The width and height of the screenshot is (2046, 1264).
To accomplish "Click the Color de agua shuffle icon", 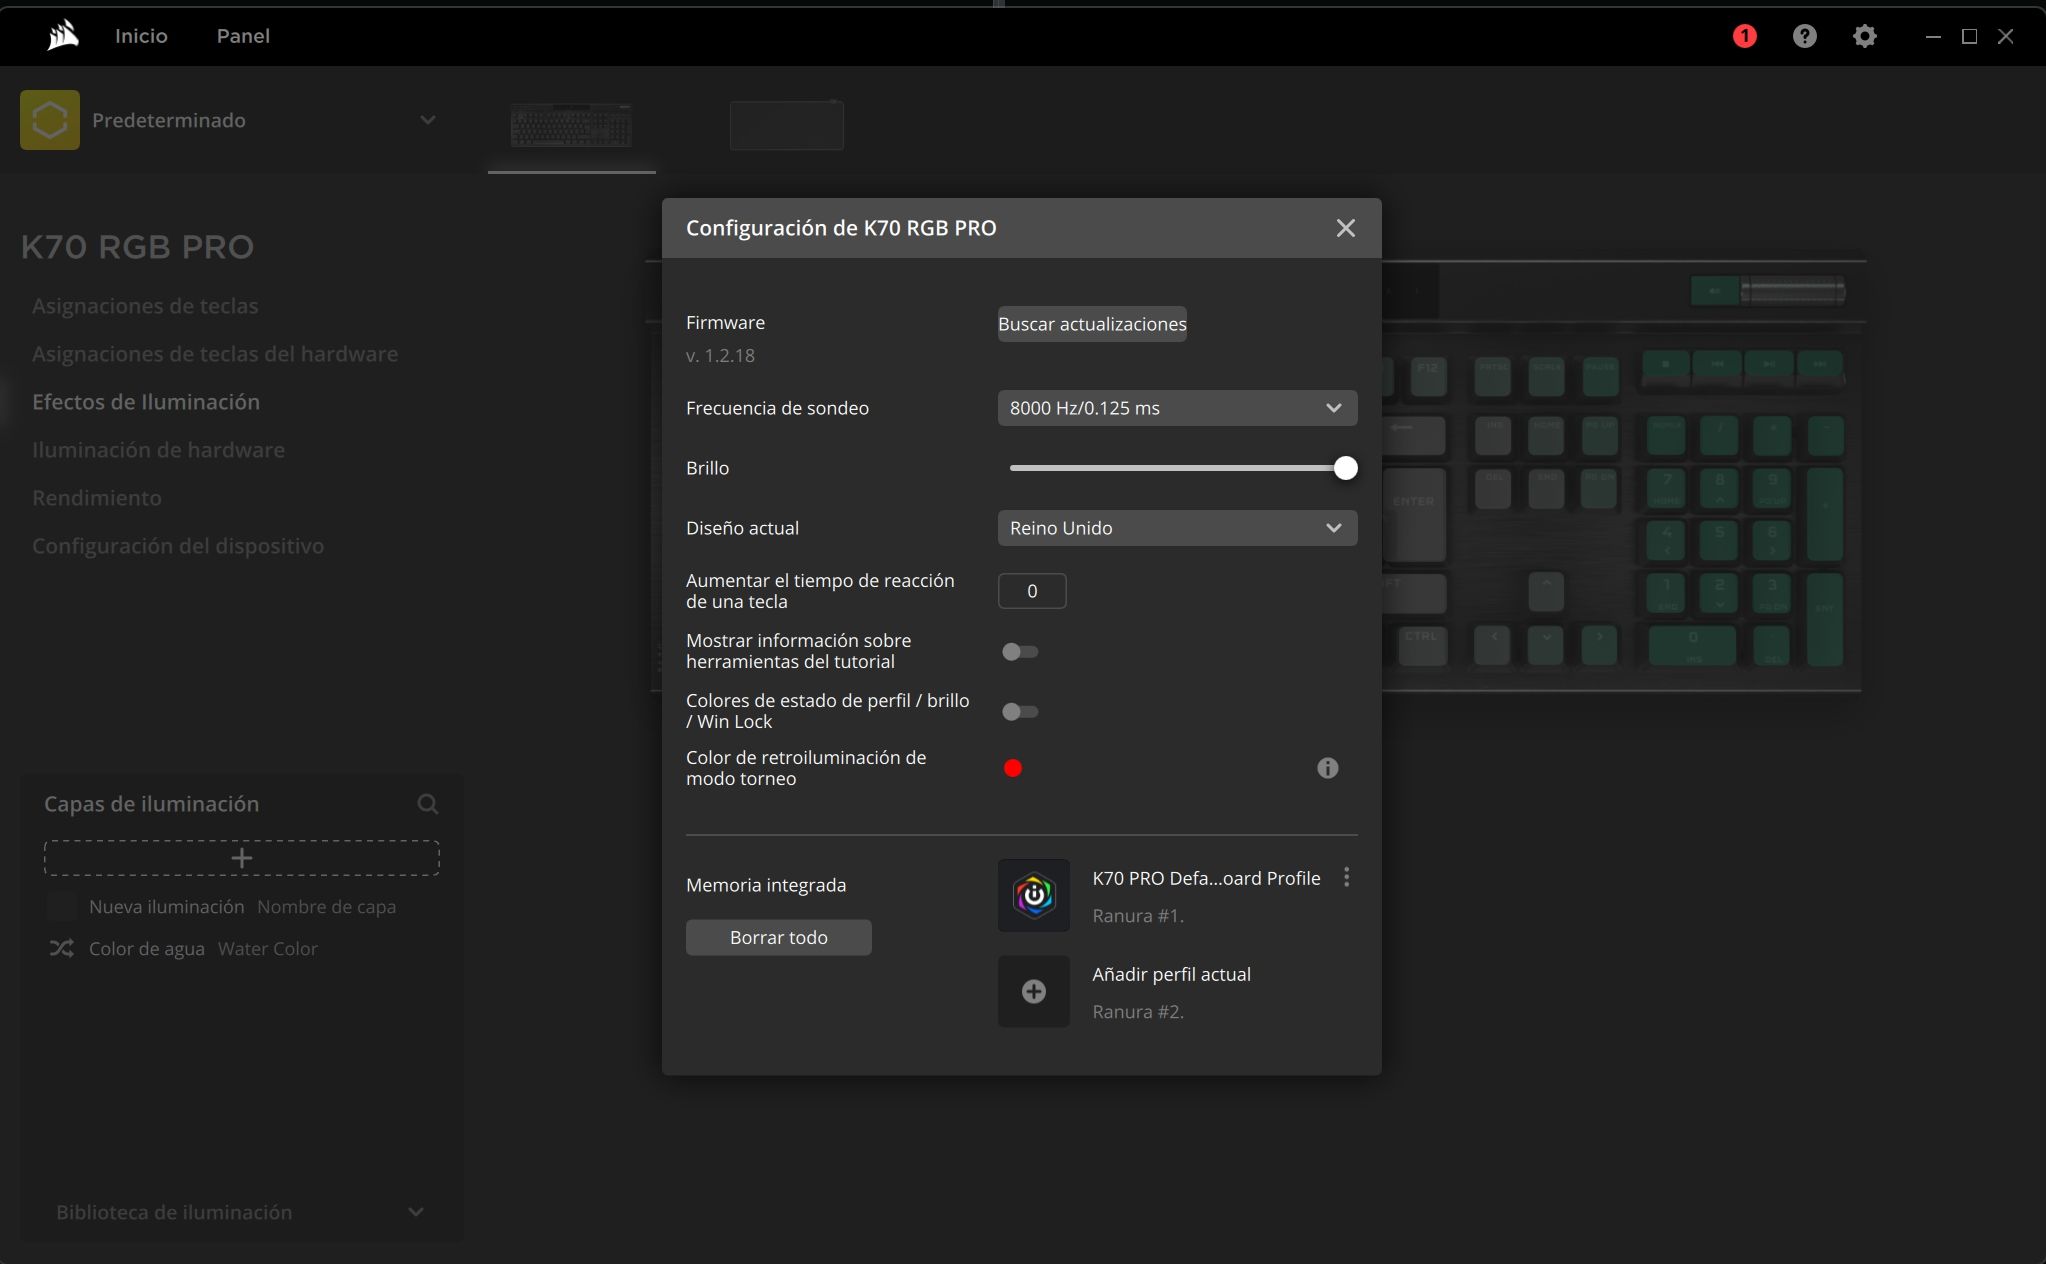I will [62, 948].
